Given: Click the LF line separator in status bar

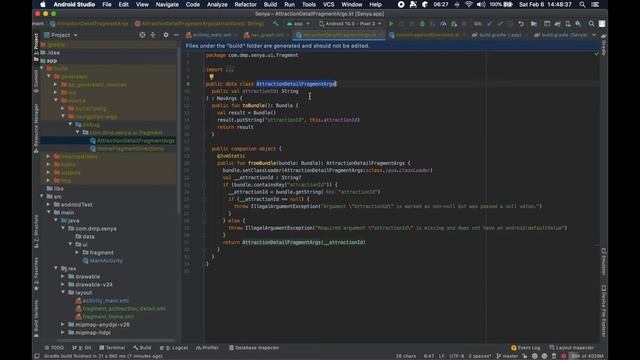Looking at the screenshot, I should [441, 356].
